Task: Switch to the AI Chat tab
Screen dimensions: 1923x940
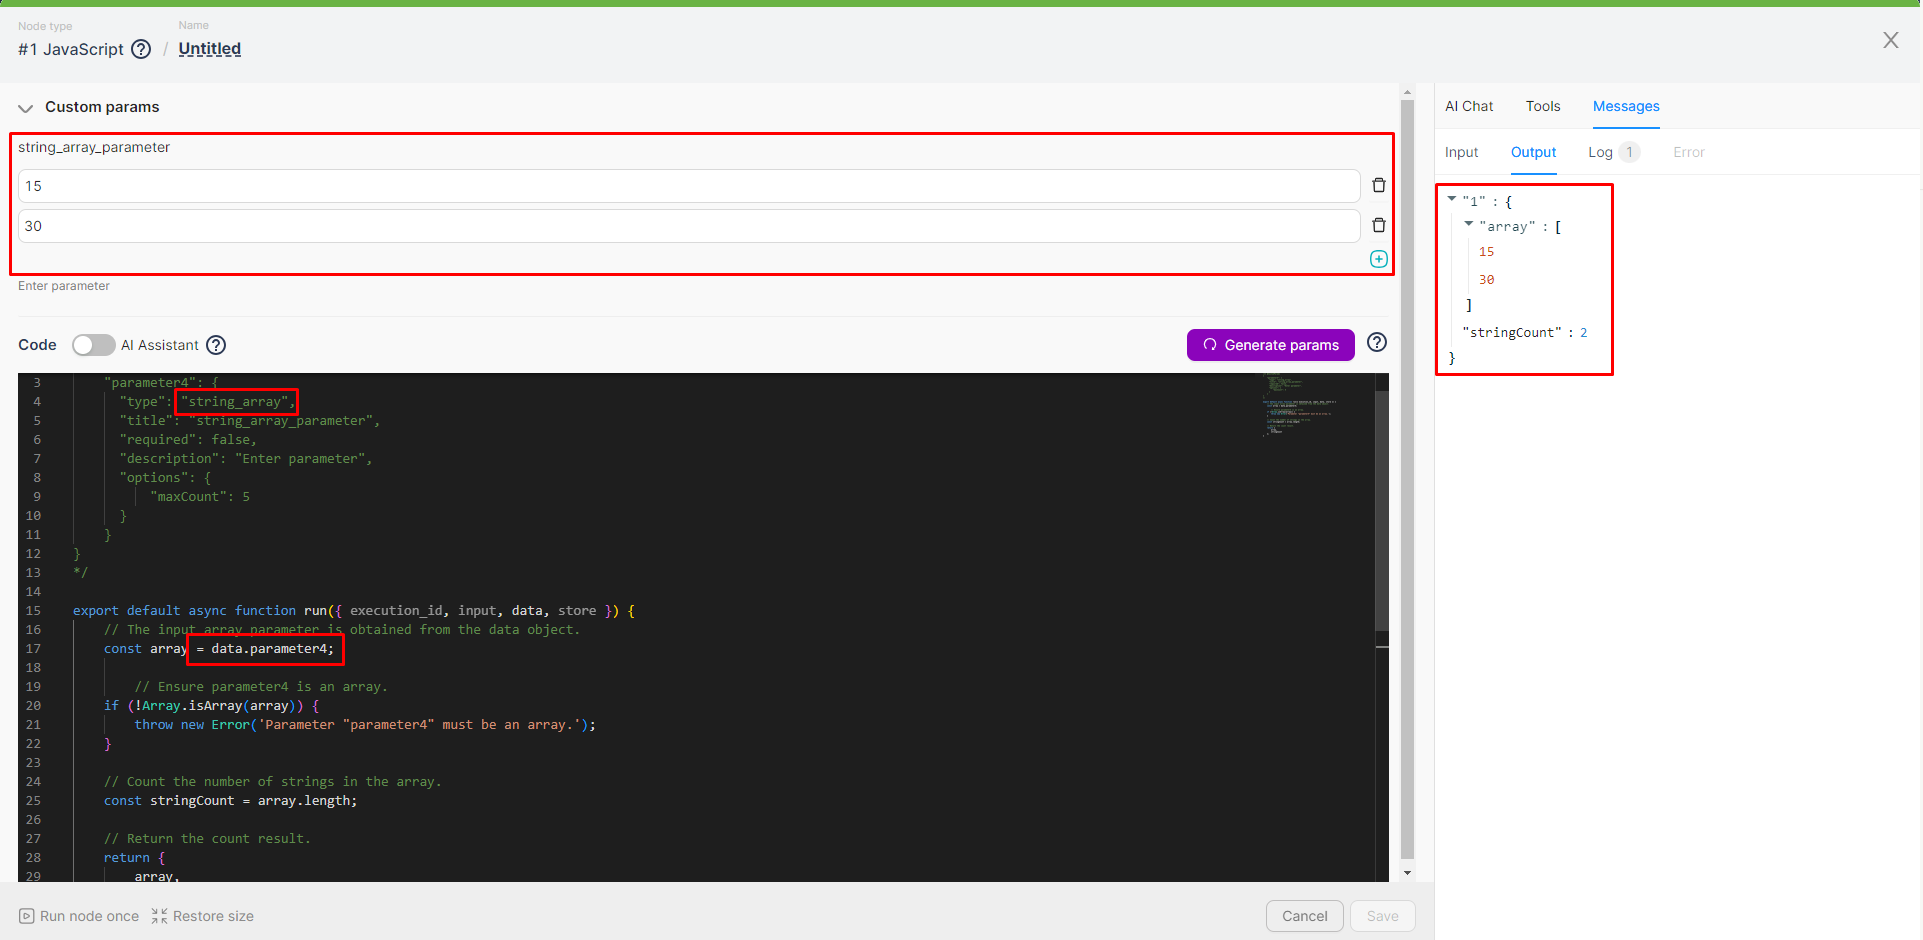Action: 1469,106
